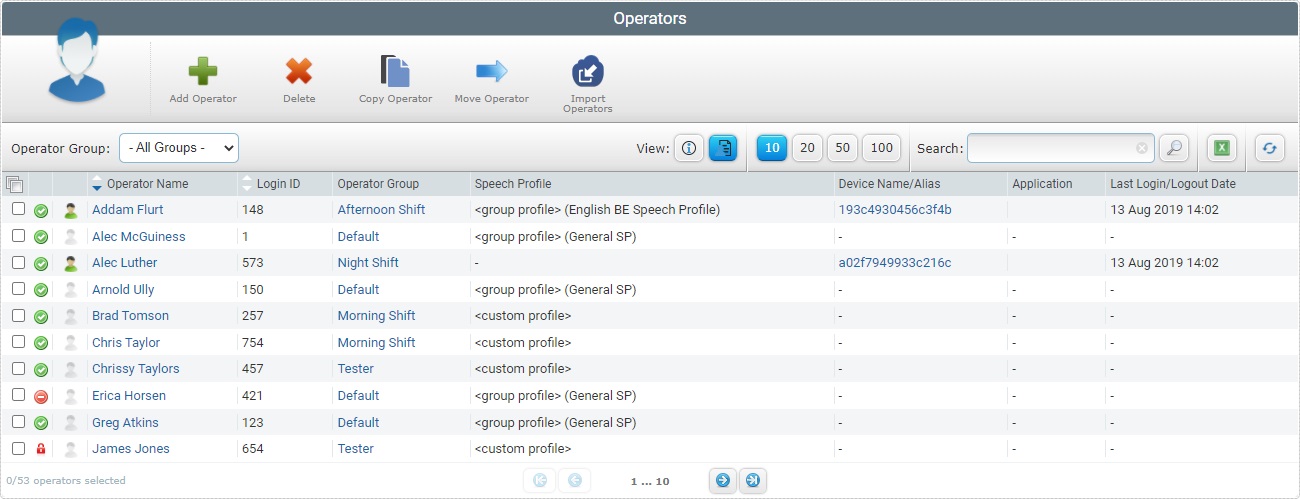Click Alec Luther's green logged-in user icon

(x=70, y=264)
